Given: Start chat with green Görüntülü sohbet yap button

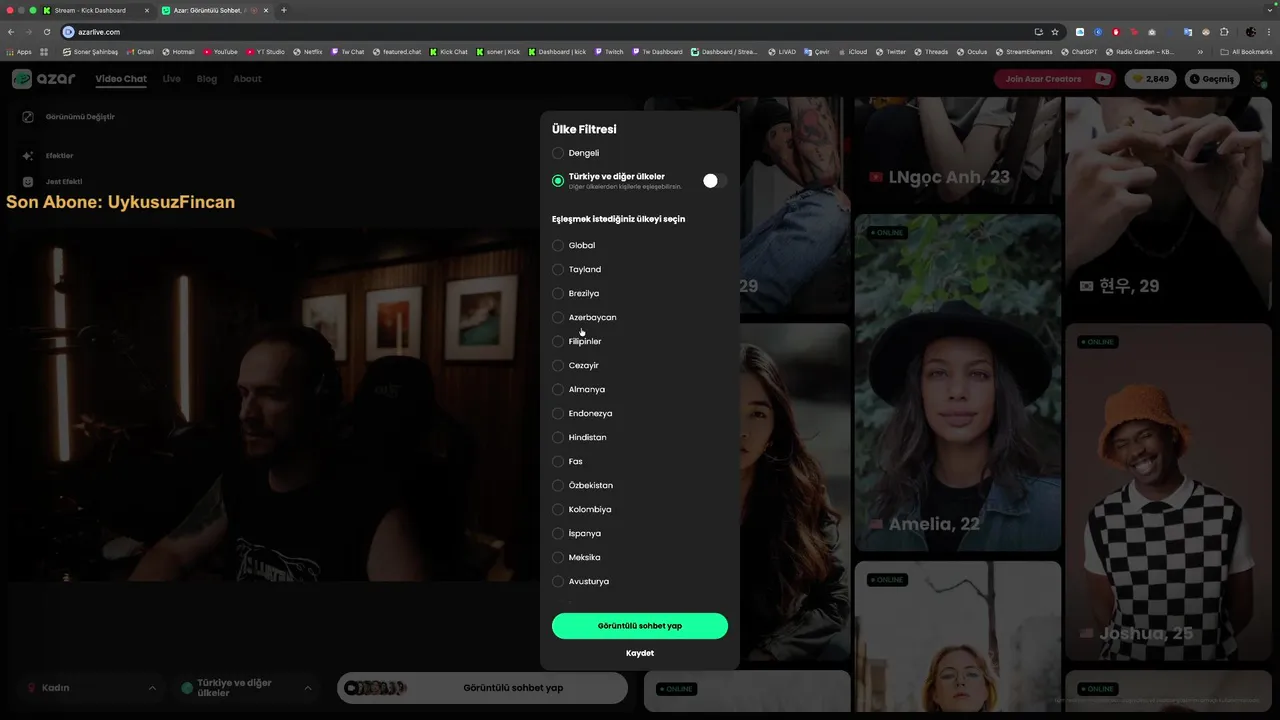Looking at the screenshot, I should pos(640,626).
